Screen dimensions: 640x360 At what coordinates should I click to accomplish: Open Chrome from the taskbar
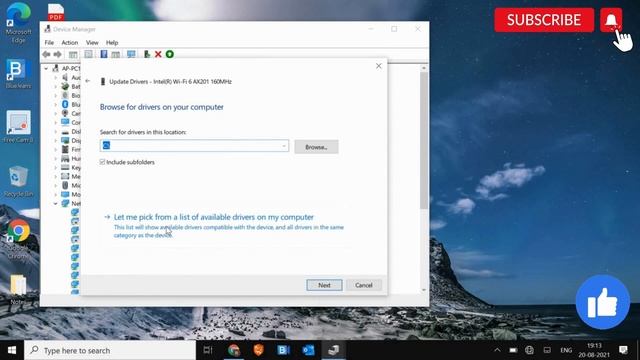[x=234, y=350]
